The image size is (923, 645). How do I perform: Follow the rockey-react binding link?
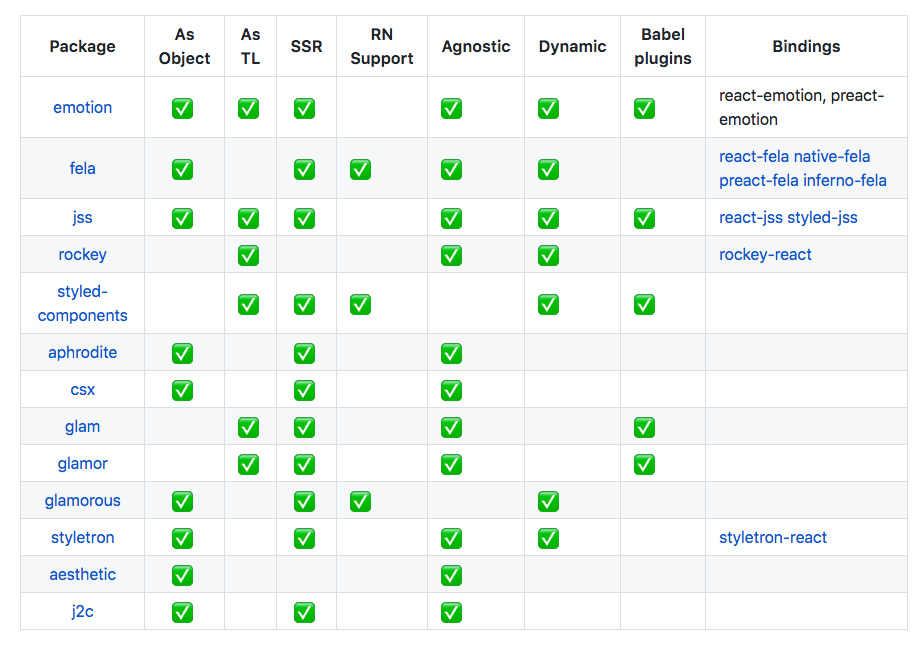pos(765,255)
